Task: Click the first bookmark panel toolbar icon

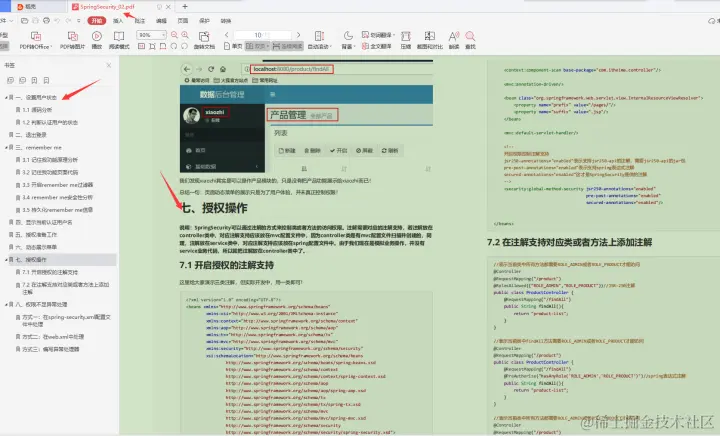Action: point(10,80)
